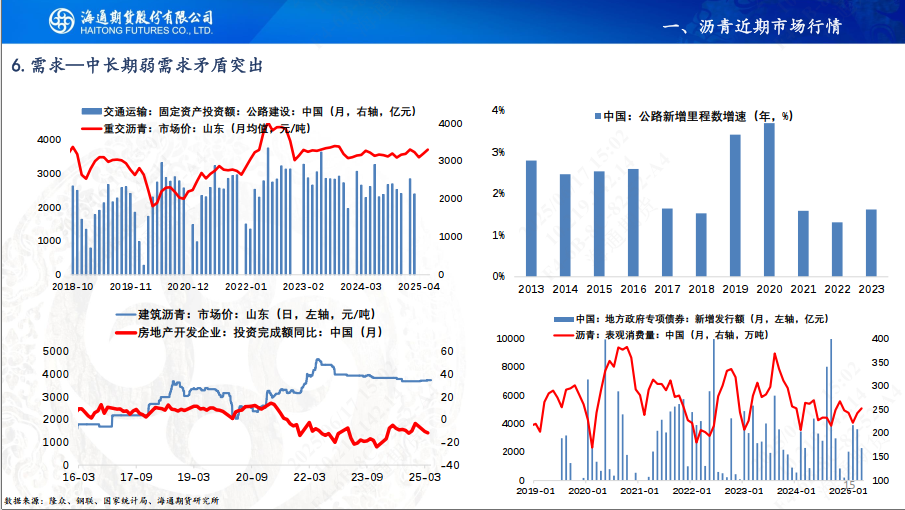Image resolution: width=905 pixels, height=510 pixels.
Task: Click the 2015 bar in road mileage chart
Action: [599, 223]
